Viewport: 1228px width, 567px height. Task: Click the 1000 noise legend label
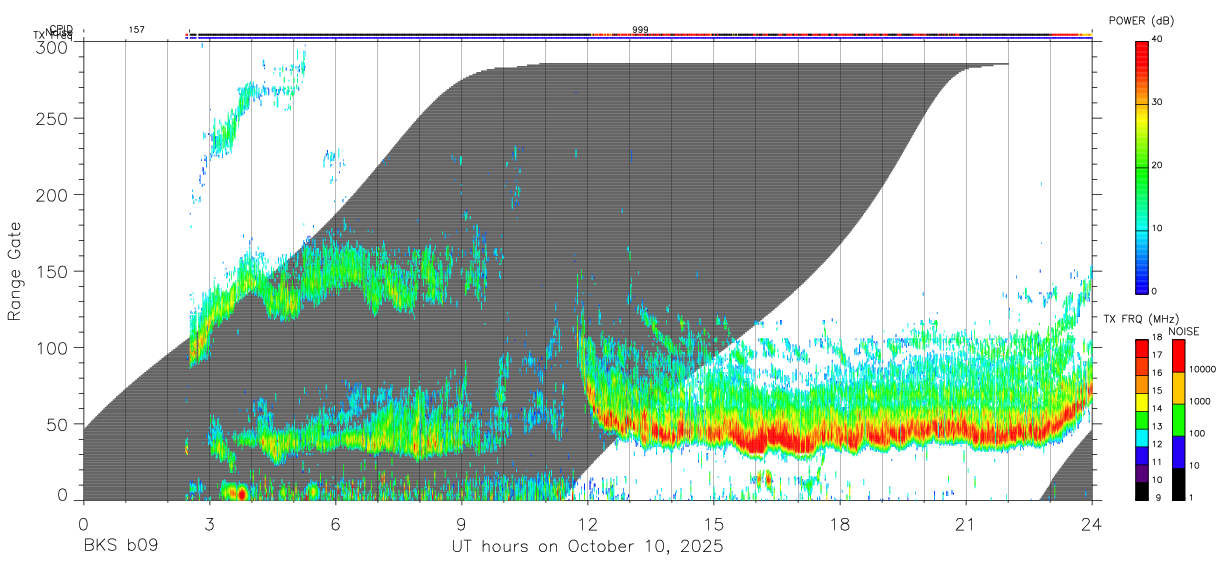[1199, 400]
